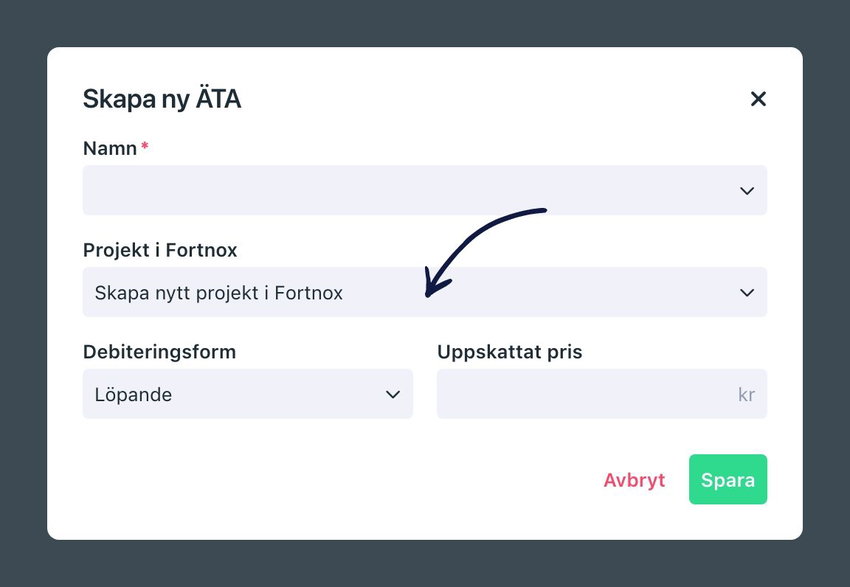Screen dimensions: 850x587
Task: Click the Namn field label
Action: tap(110, 148)
